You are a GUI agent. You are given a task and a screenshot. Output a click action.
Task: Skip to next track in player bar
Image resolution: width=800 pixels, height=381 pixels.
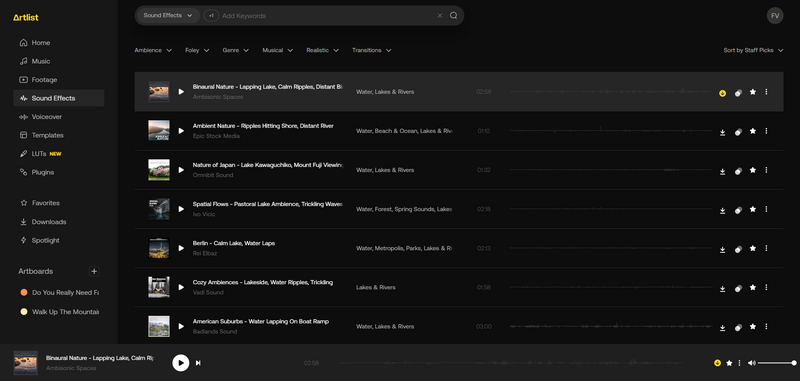pos(198,363)
